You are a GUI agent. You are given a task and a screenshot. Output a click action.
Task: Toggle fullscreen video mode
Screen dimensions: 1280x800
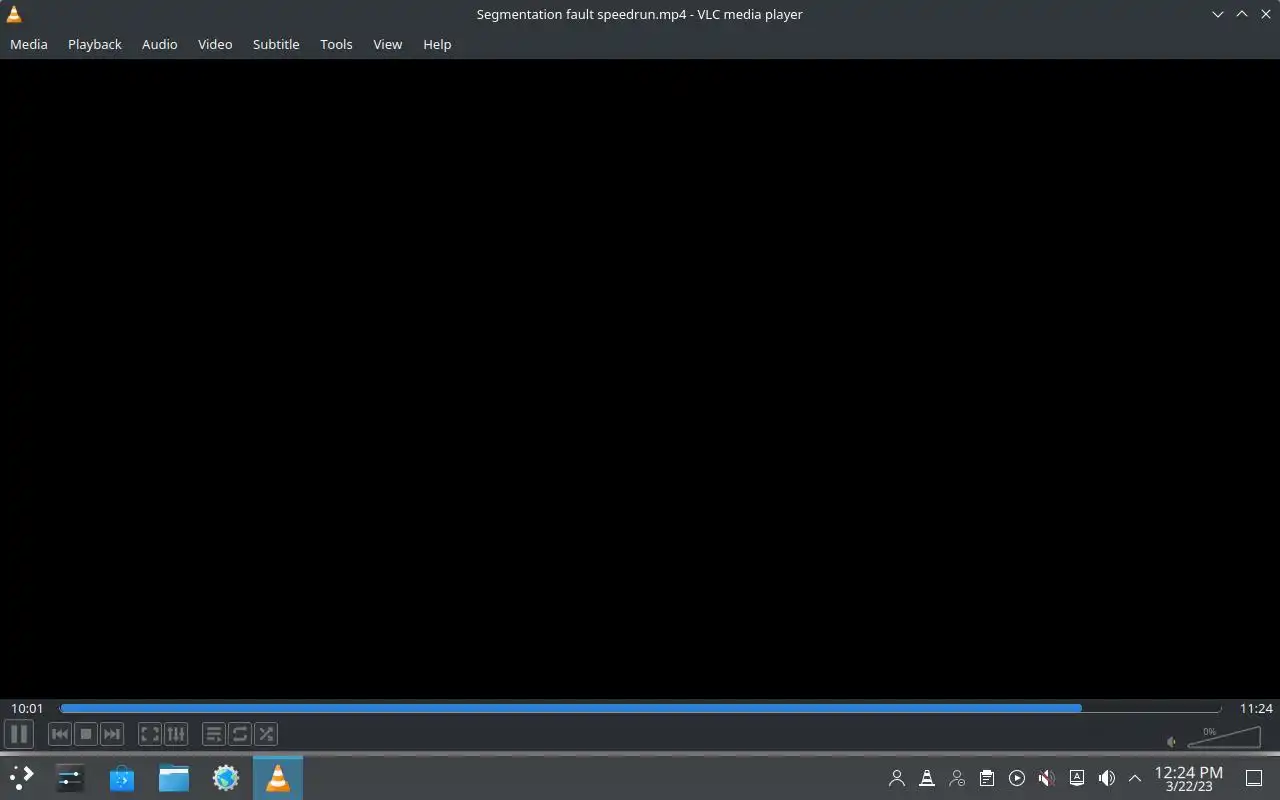tap(150, 734)
